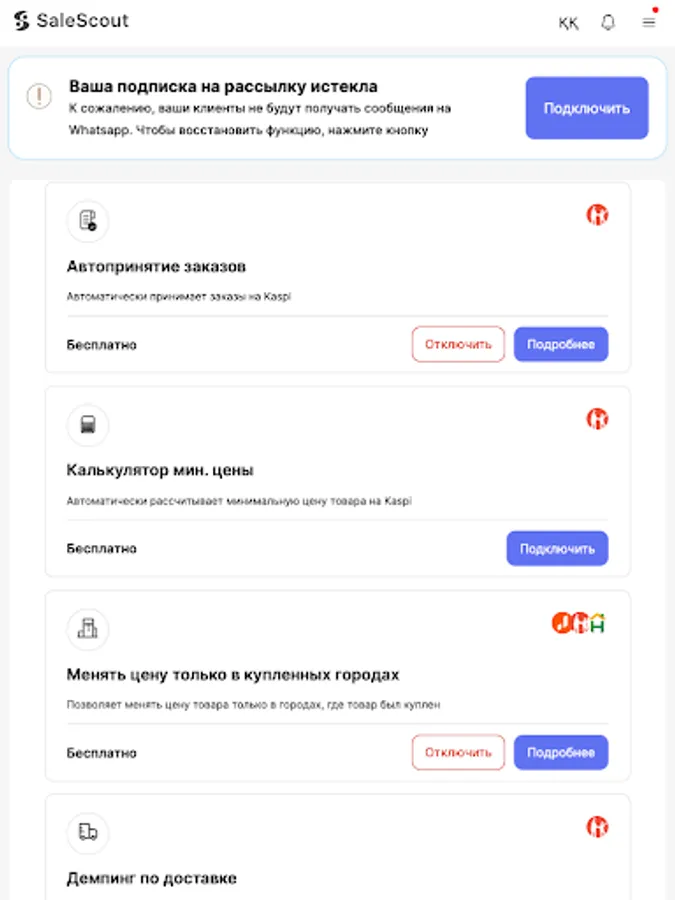Select the delivery icon on Демпинг по доставке card
Viewport: 675px width, 900px height.
[87, 833]
